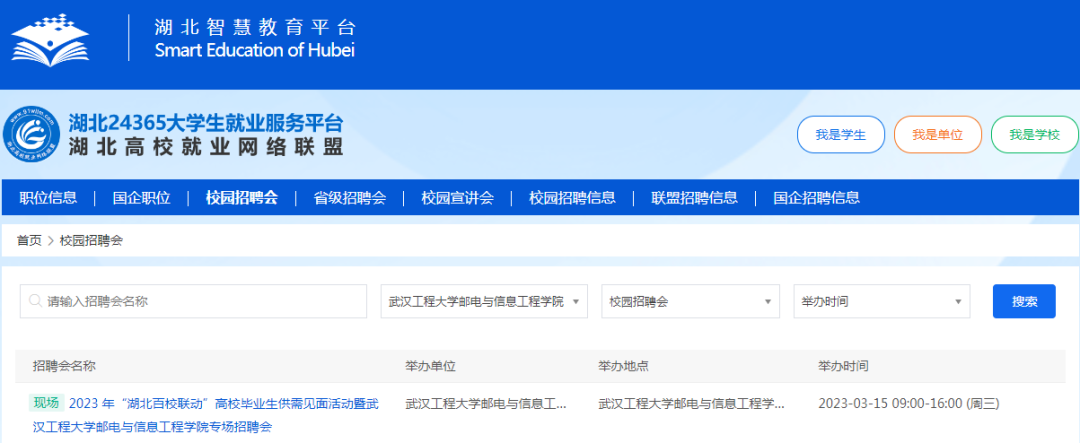Click the search magnifier icon in the input
The height and width of the screenshot is (443, 1080).
tap(35, 301)
